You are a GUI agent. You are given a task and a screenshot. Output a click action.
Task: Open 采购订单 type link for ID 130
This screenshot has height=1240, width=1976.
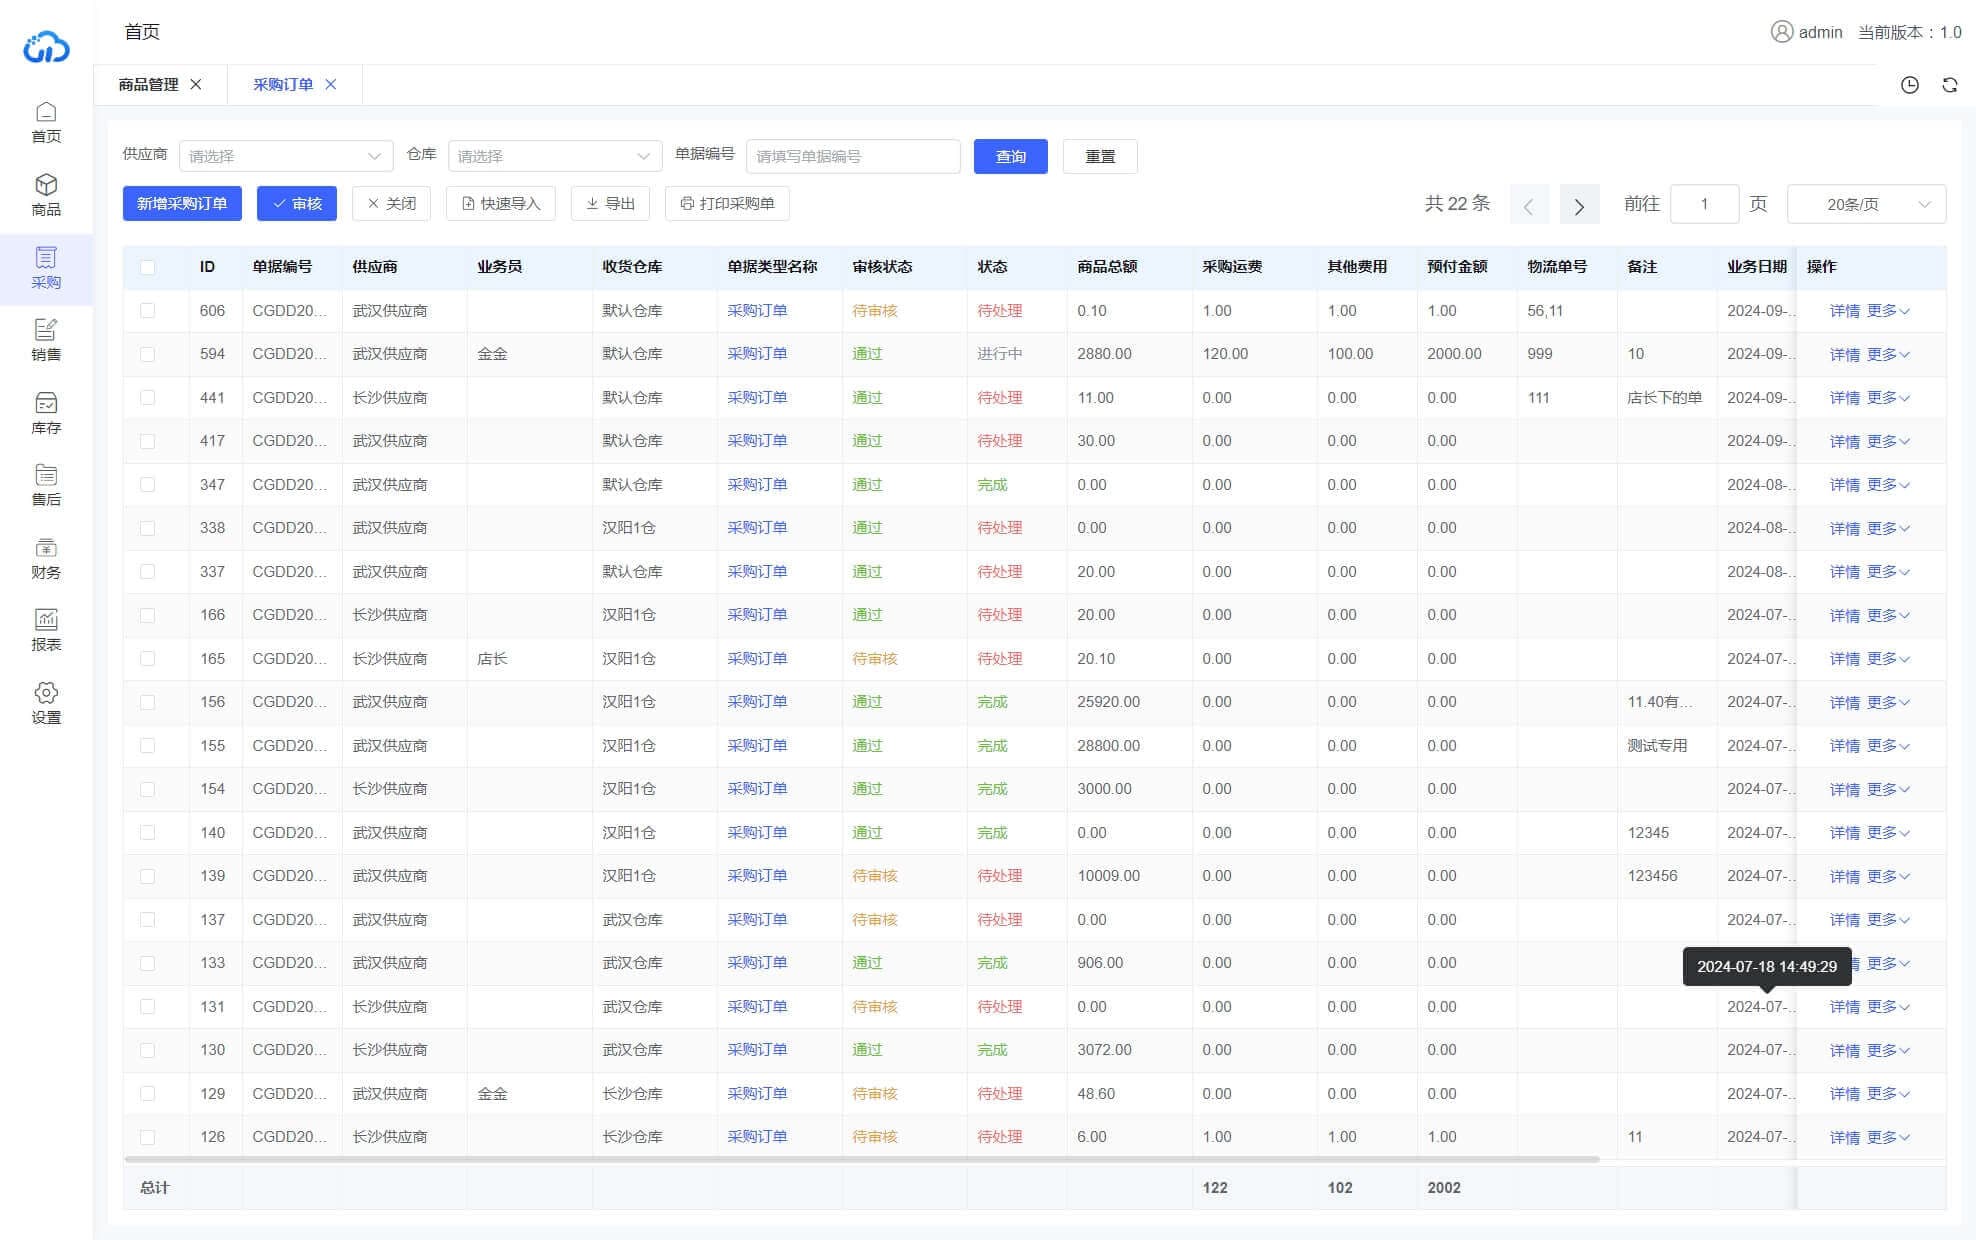pyautogui.click(x=757, y=1050)
